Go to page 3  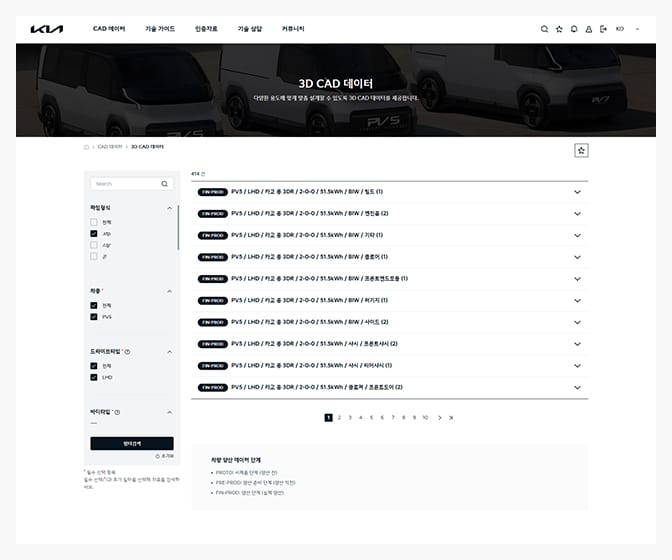point(350,418)
